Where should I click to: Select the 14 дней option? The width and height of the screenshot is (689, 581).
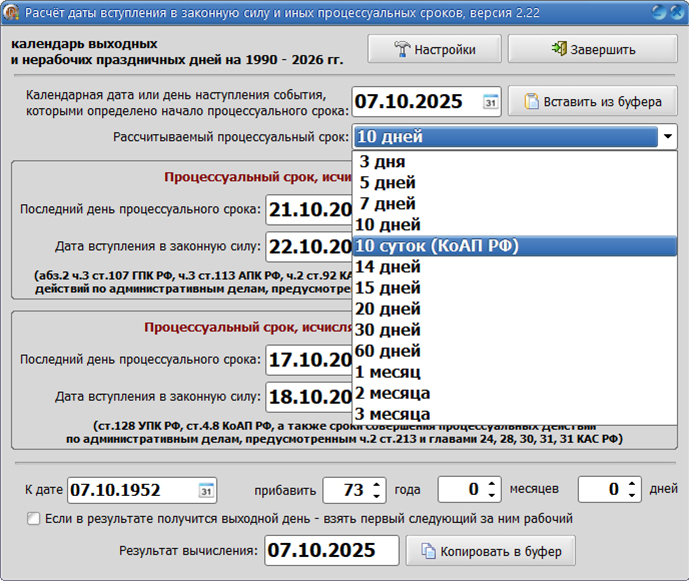(389, 267)
